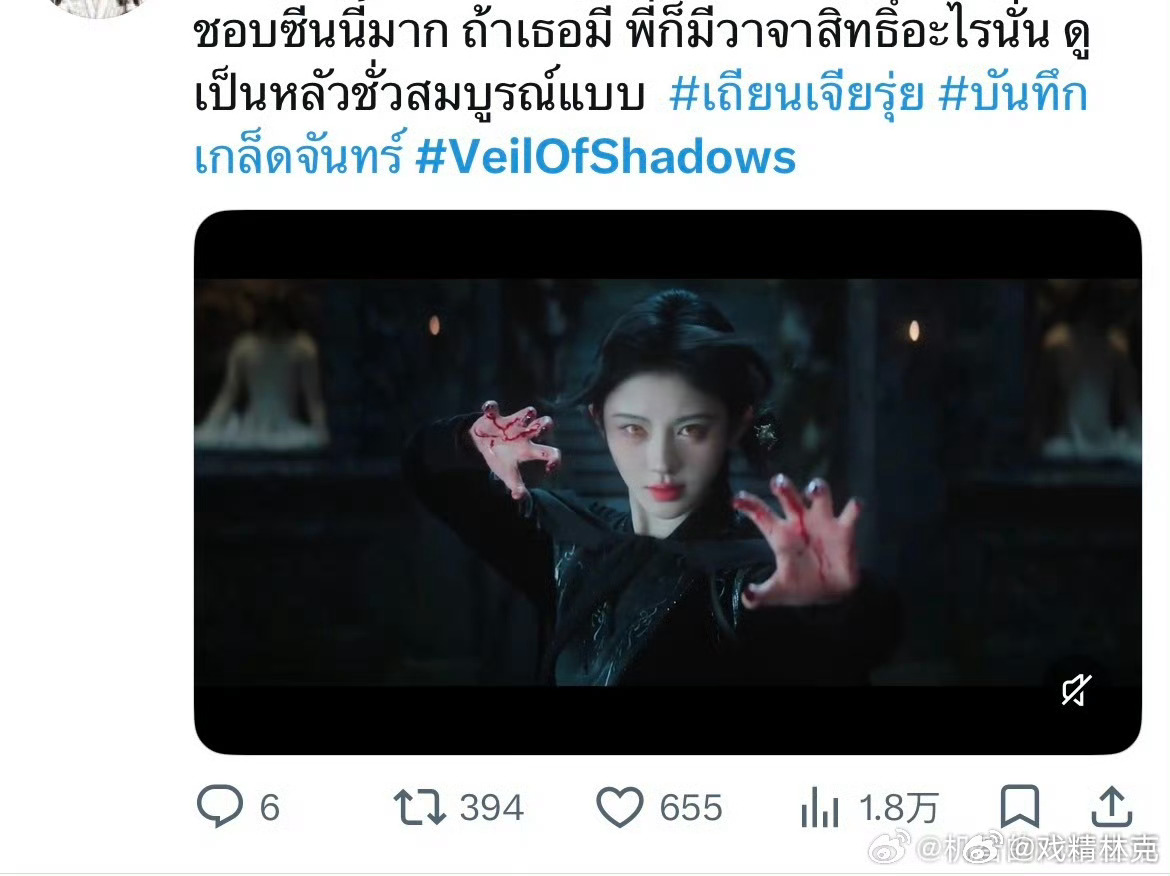Click the video's black top letterbox bar

[x=667, y=245]
